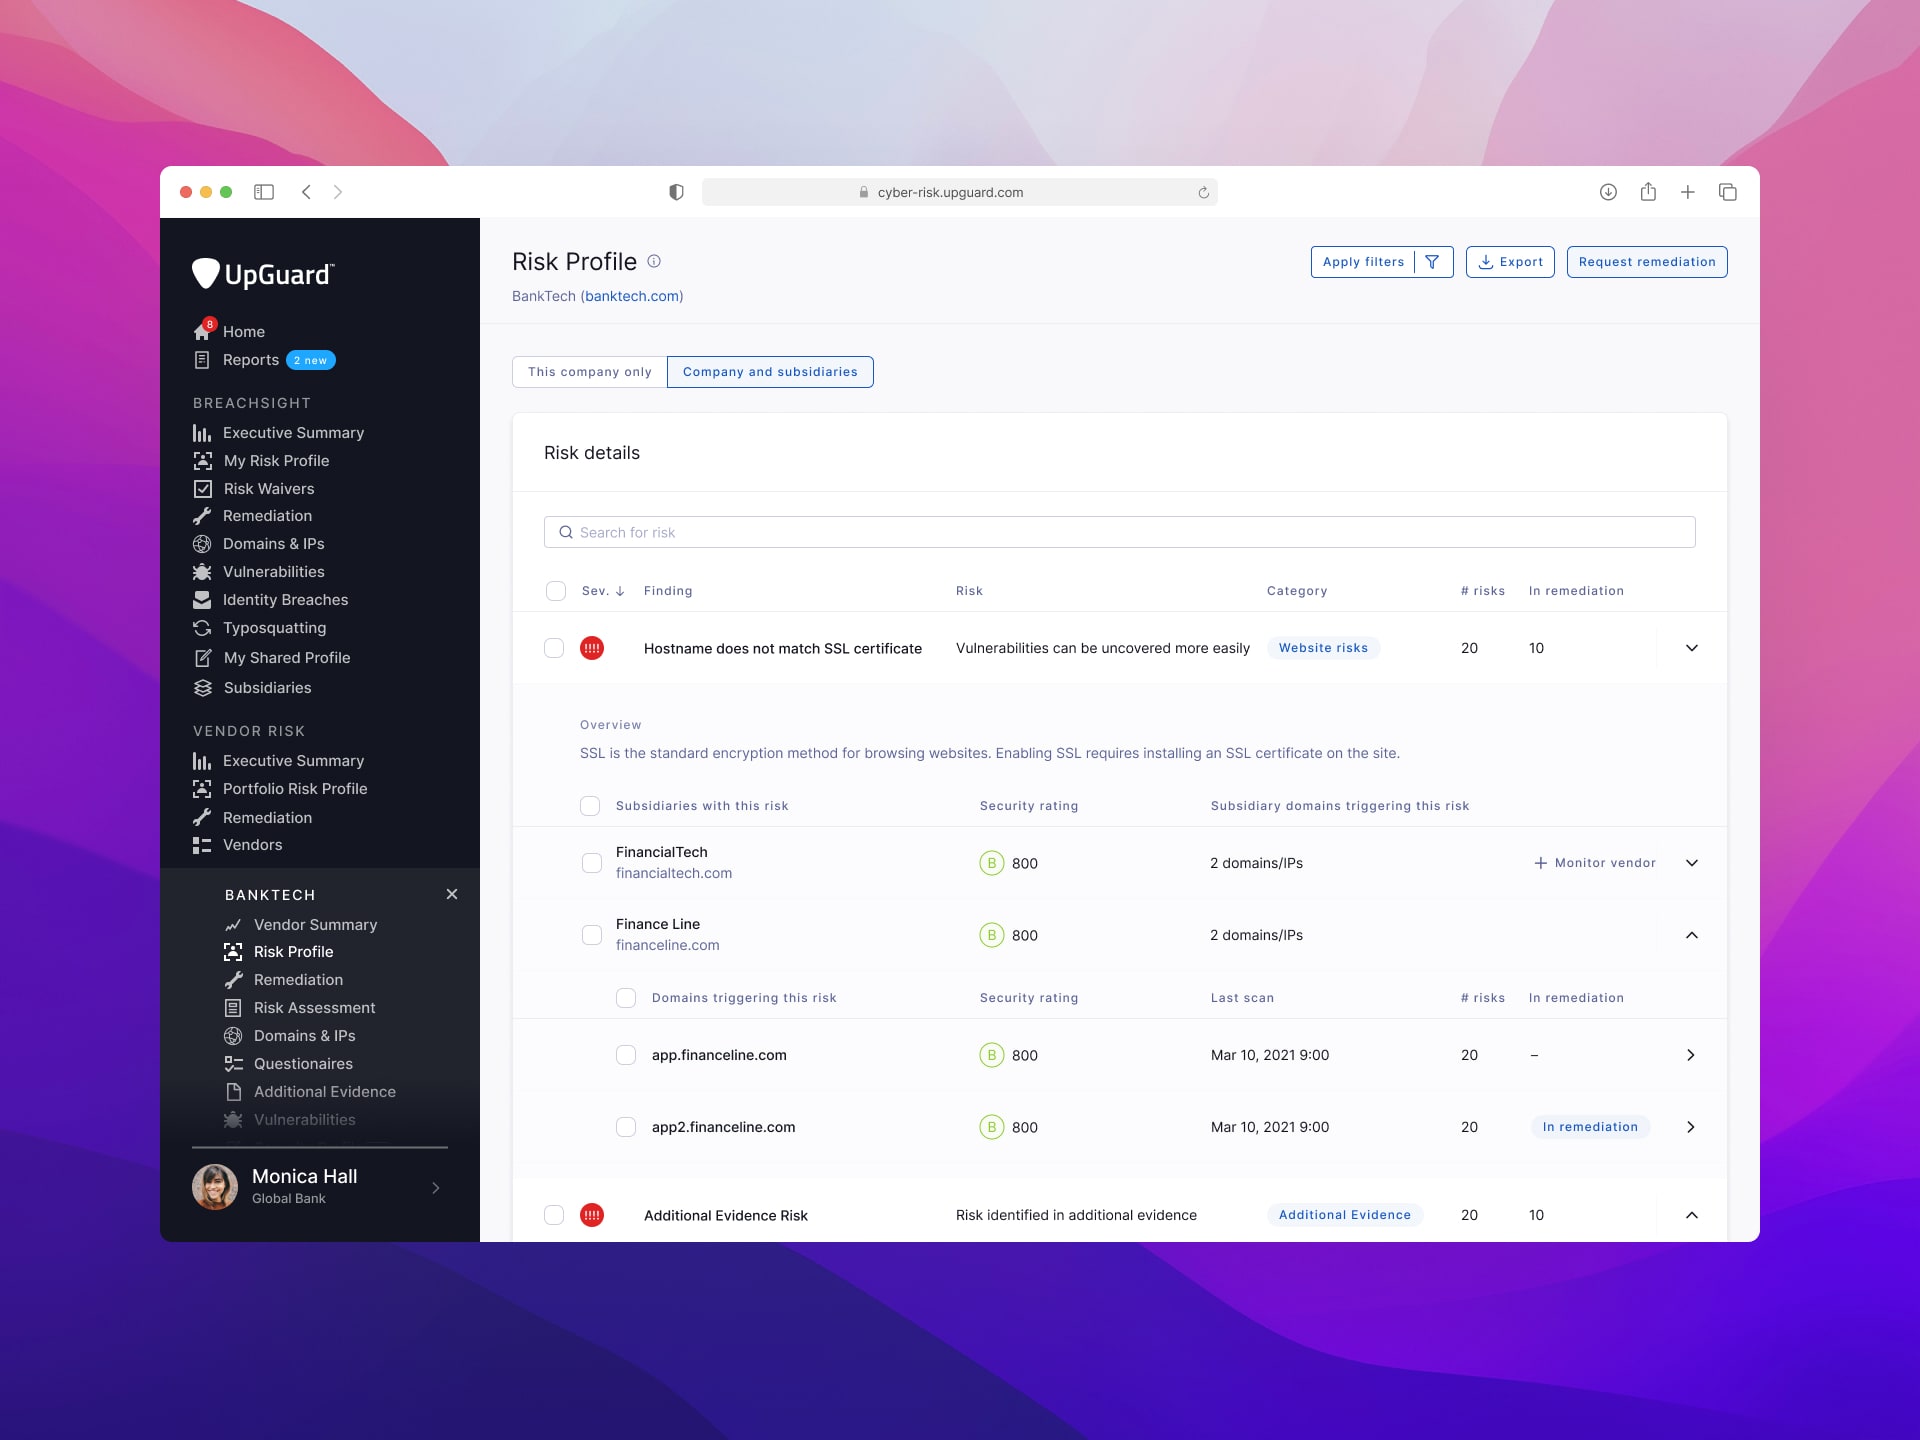The width and height of the screenshot is (1920, 1440).
Task: Click Request remediation
Action: coord(1647,262)
